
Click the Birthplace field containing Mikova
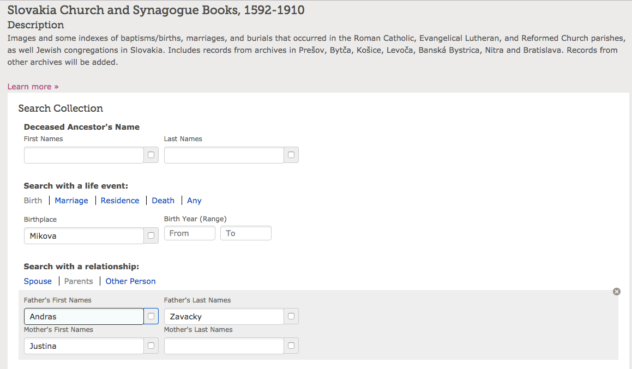(83, 236)
